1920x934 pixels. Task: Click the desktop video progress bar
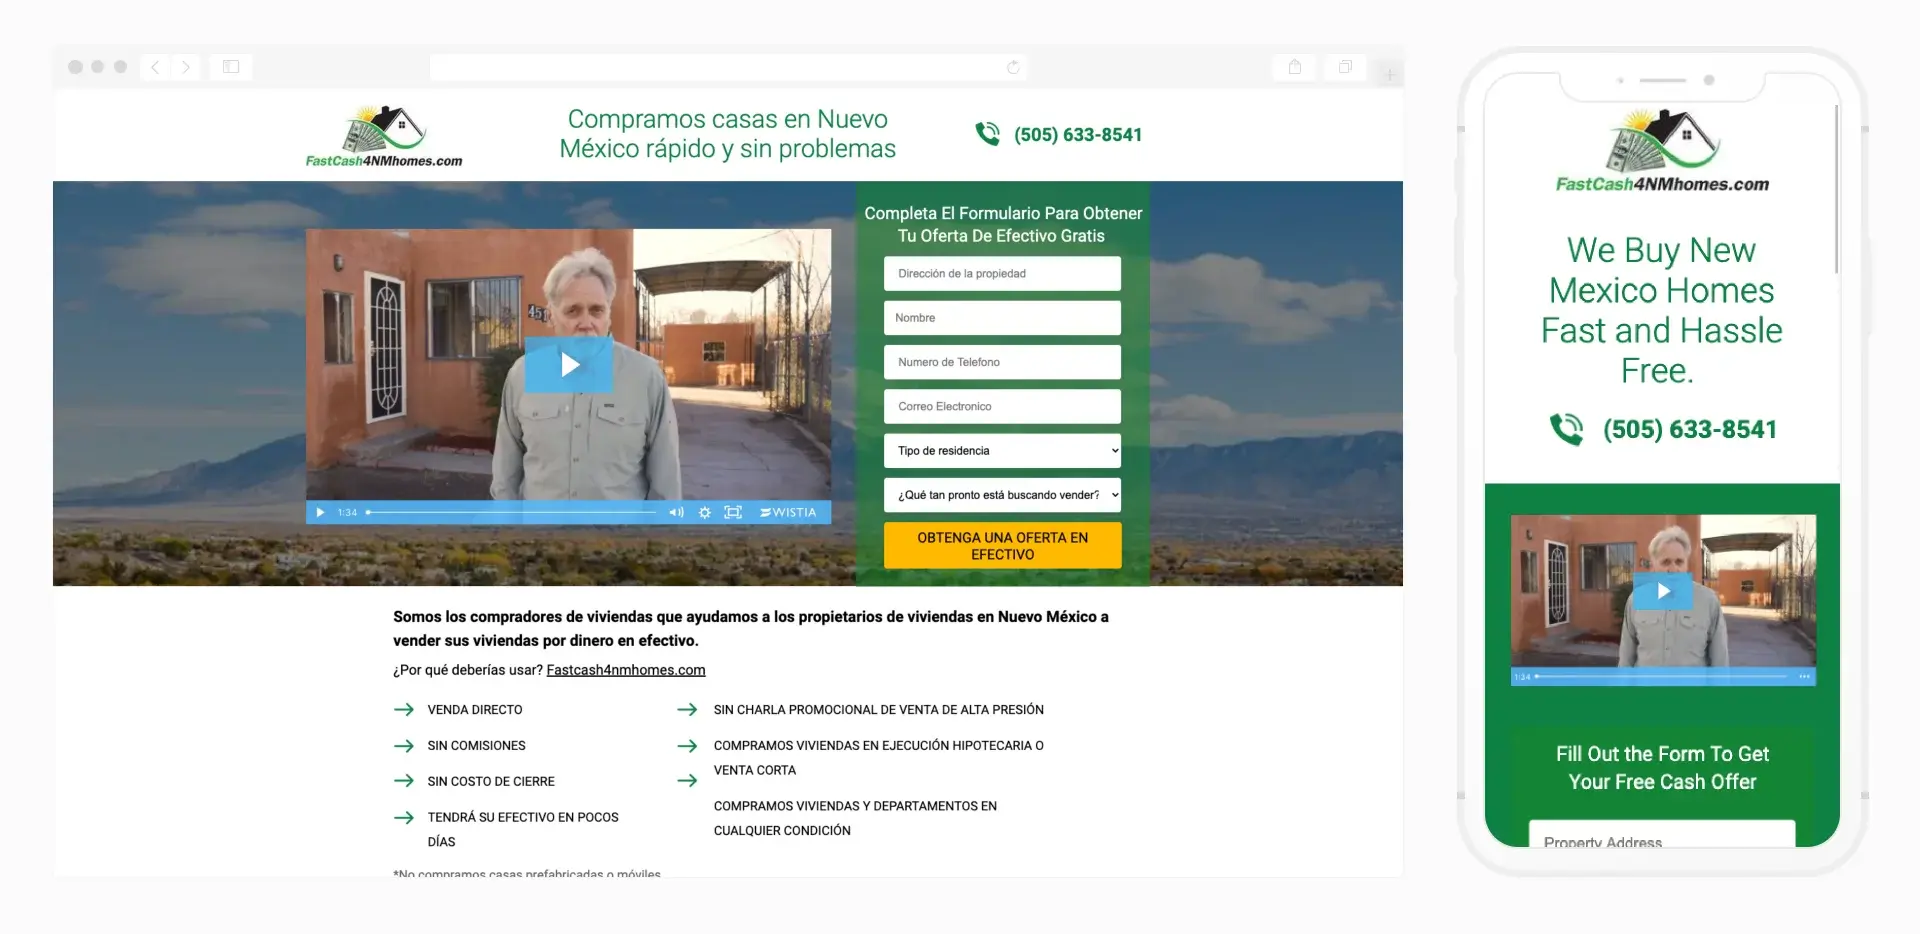click(x=512, y=512)
